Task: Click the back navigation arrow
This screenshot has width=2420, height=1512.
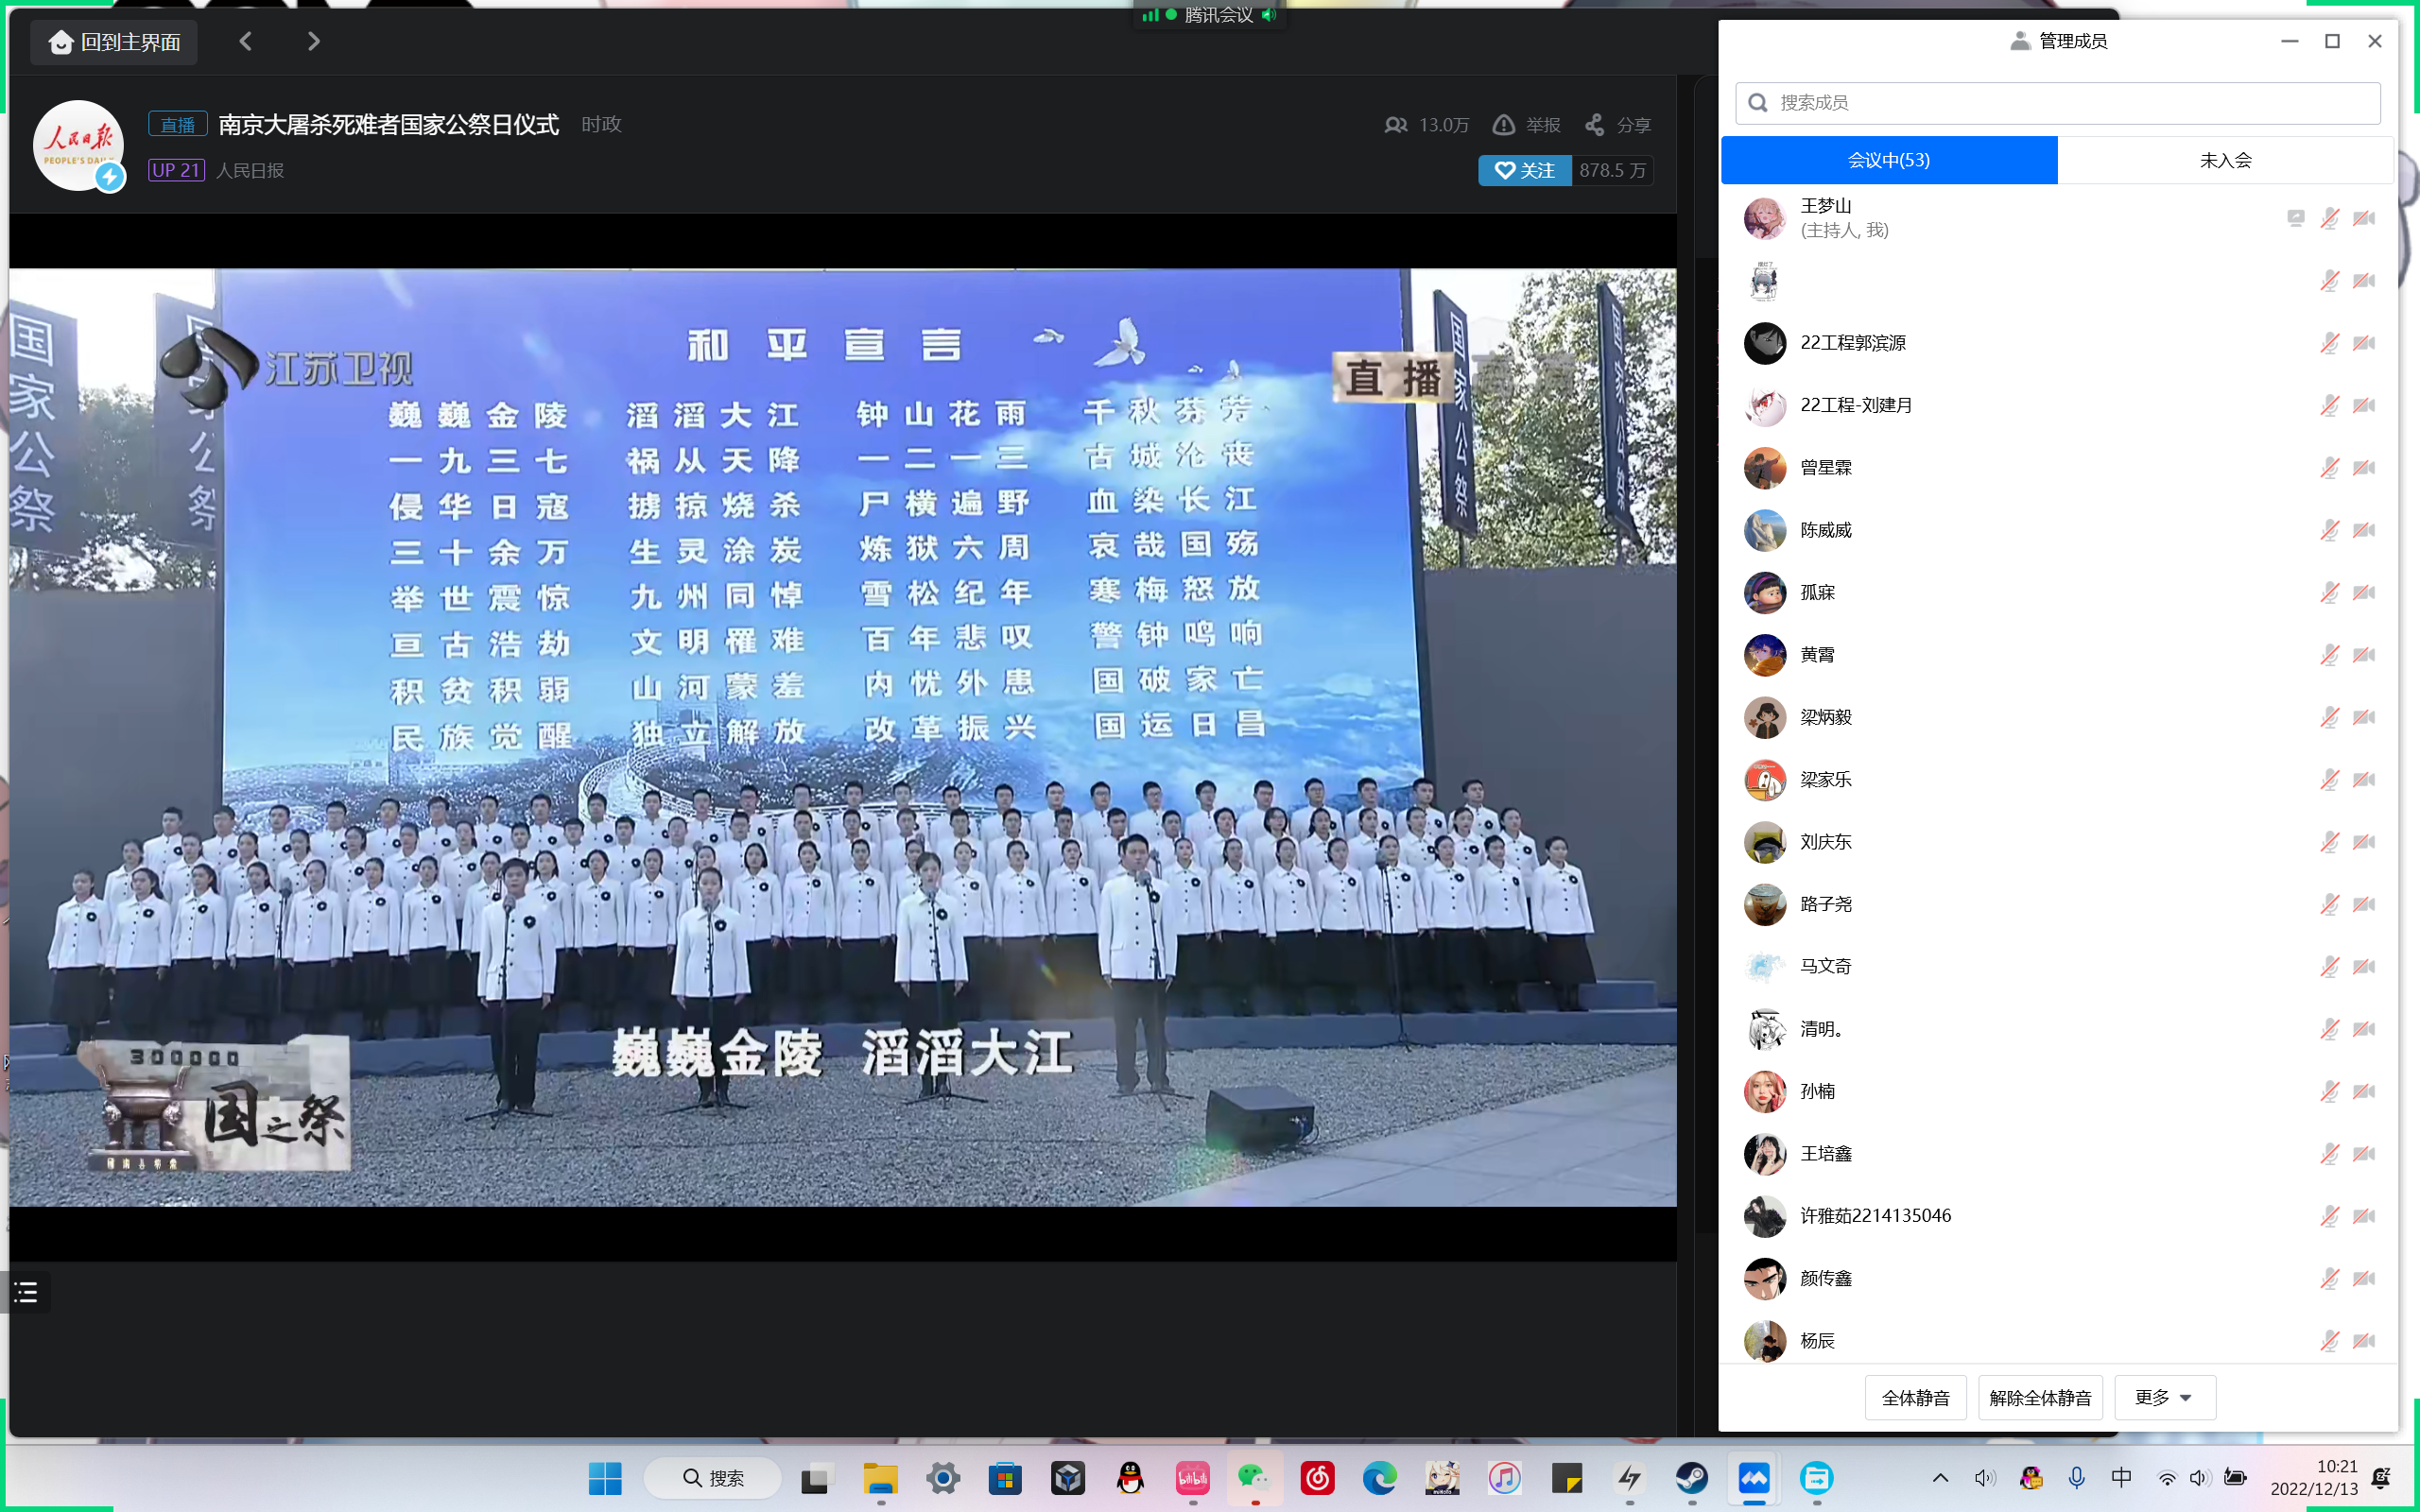Action: (x=246, y=41)
